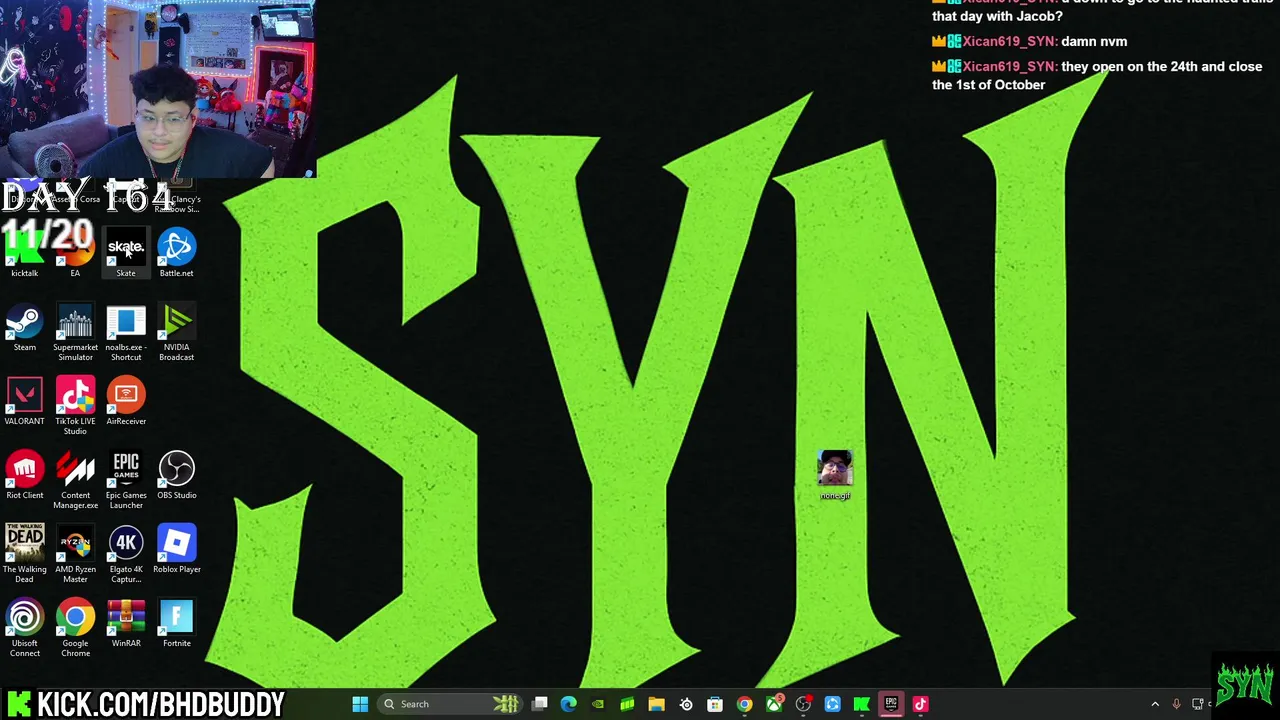1280x720 pixels.
Task: Switch to Epic Games Launcher in taskbar
Action: [x=891, y=704]
